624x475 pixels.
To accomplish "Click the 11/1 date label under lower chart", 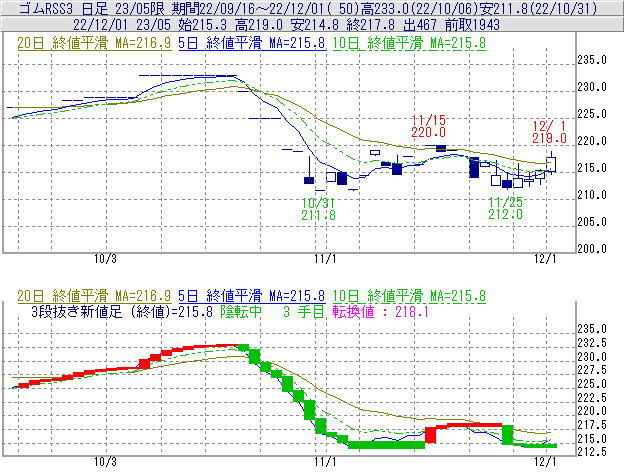I will [325, 461].
